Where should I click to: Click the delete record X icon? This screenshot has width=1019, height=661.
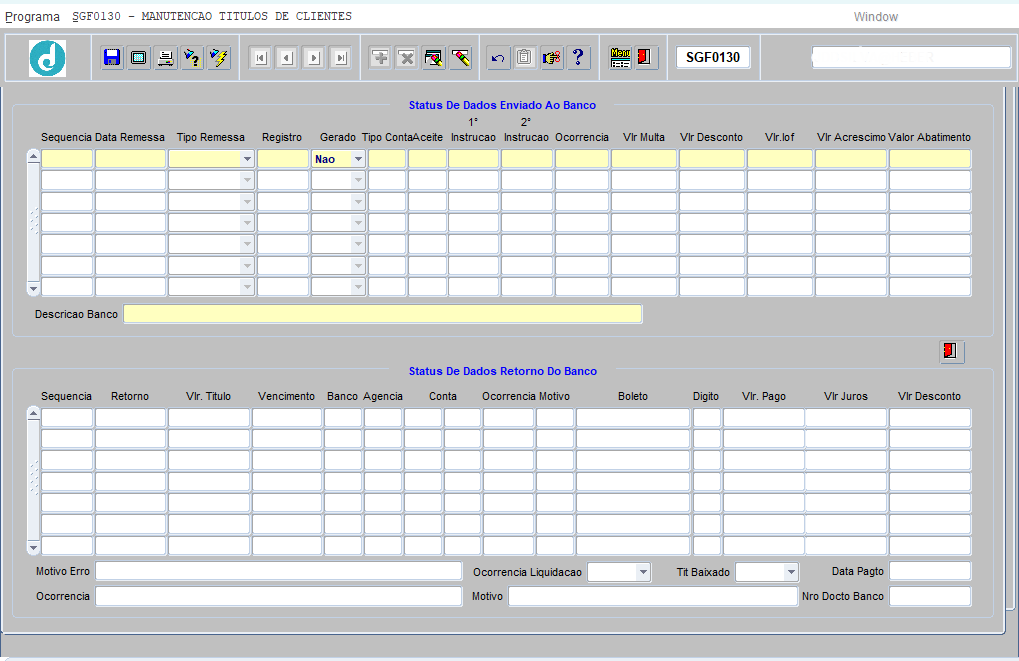click(407, 58)
